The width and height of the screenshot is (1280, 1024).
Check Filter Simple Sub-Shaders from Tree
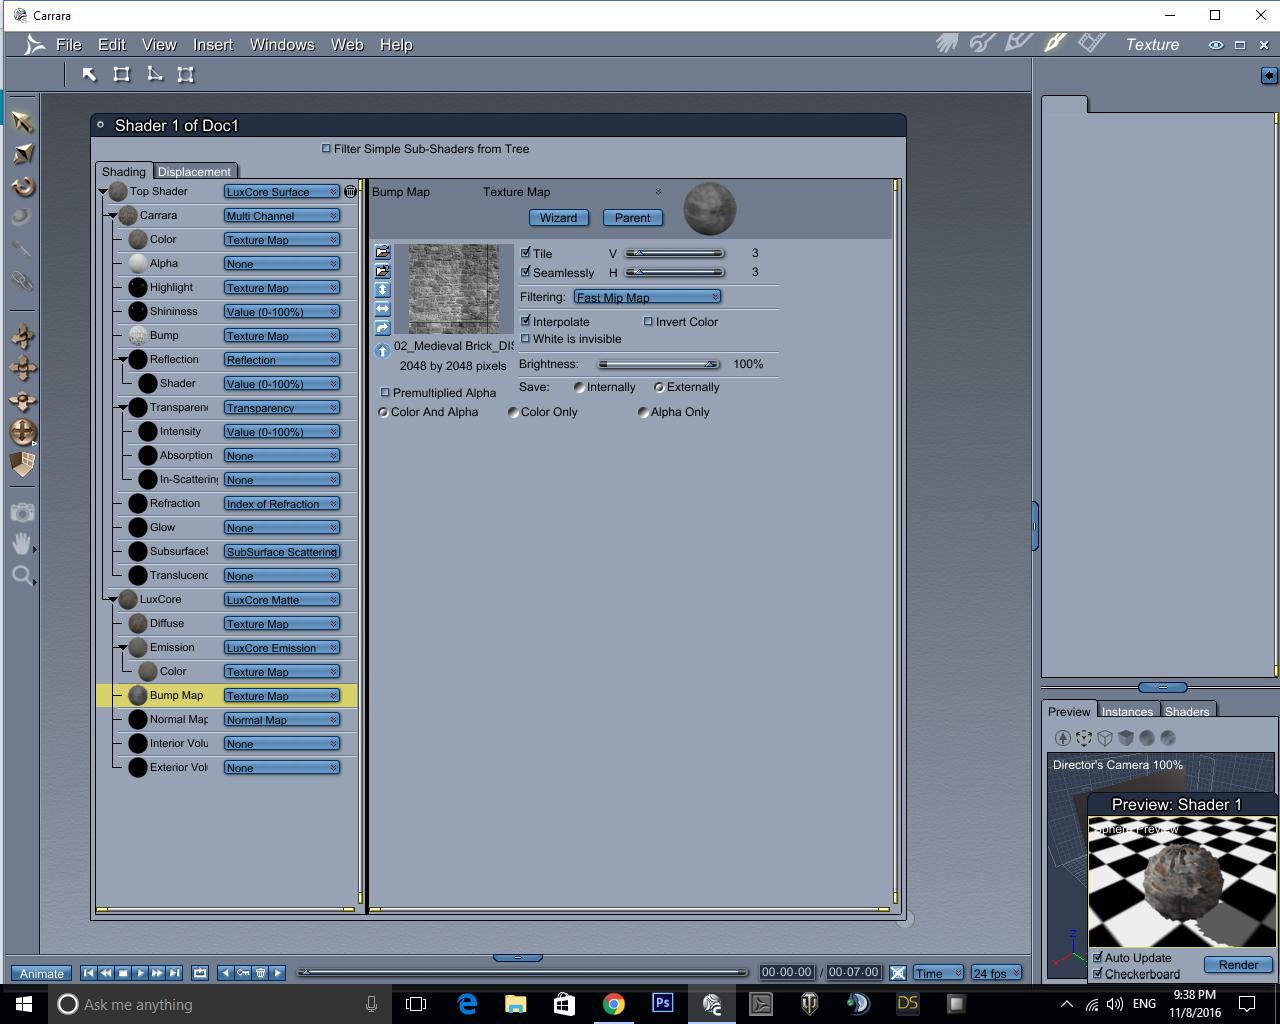coord(326,148)
